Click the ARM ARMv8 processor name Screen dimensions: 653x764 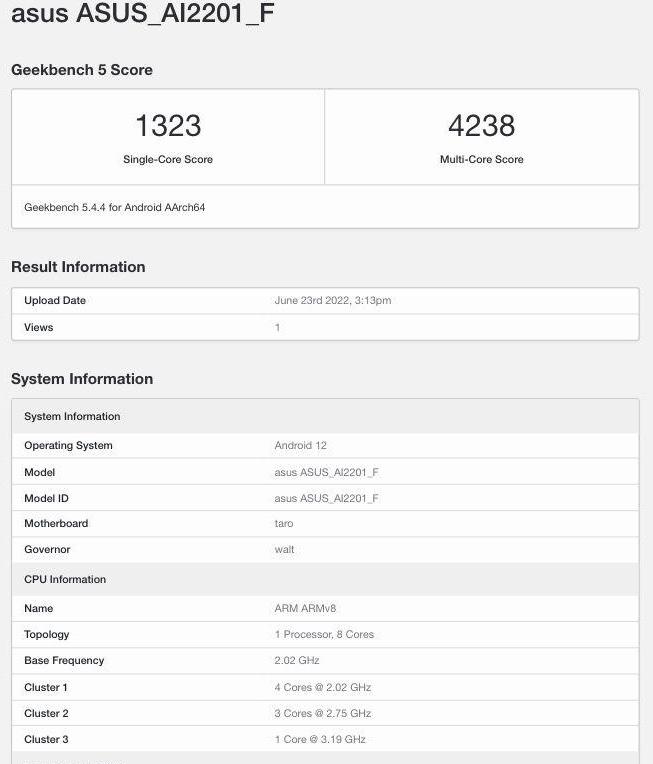pyautogui.click(x=304, y=609)
